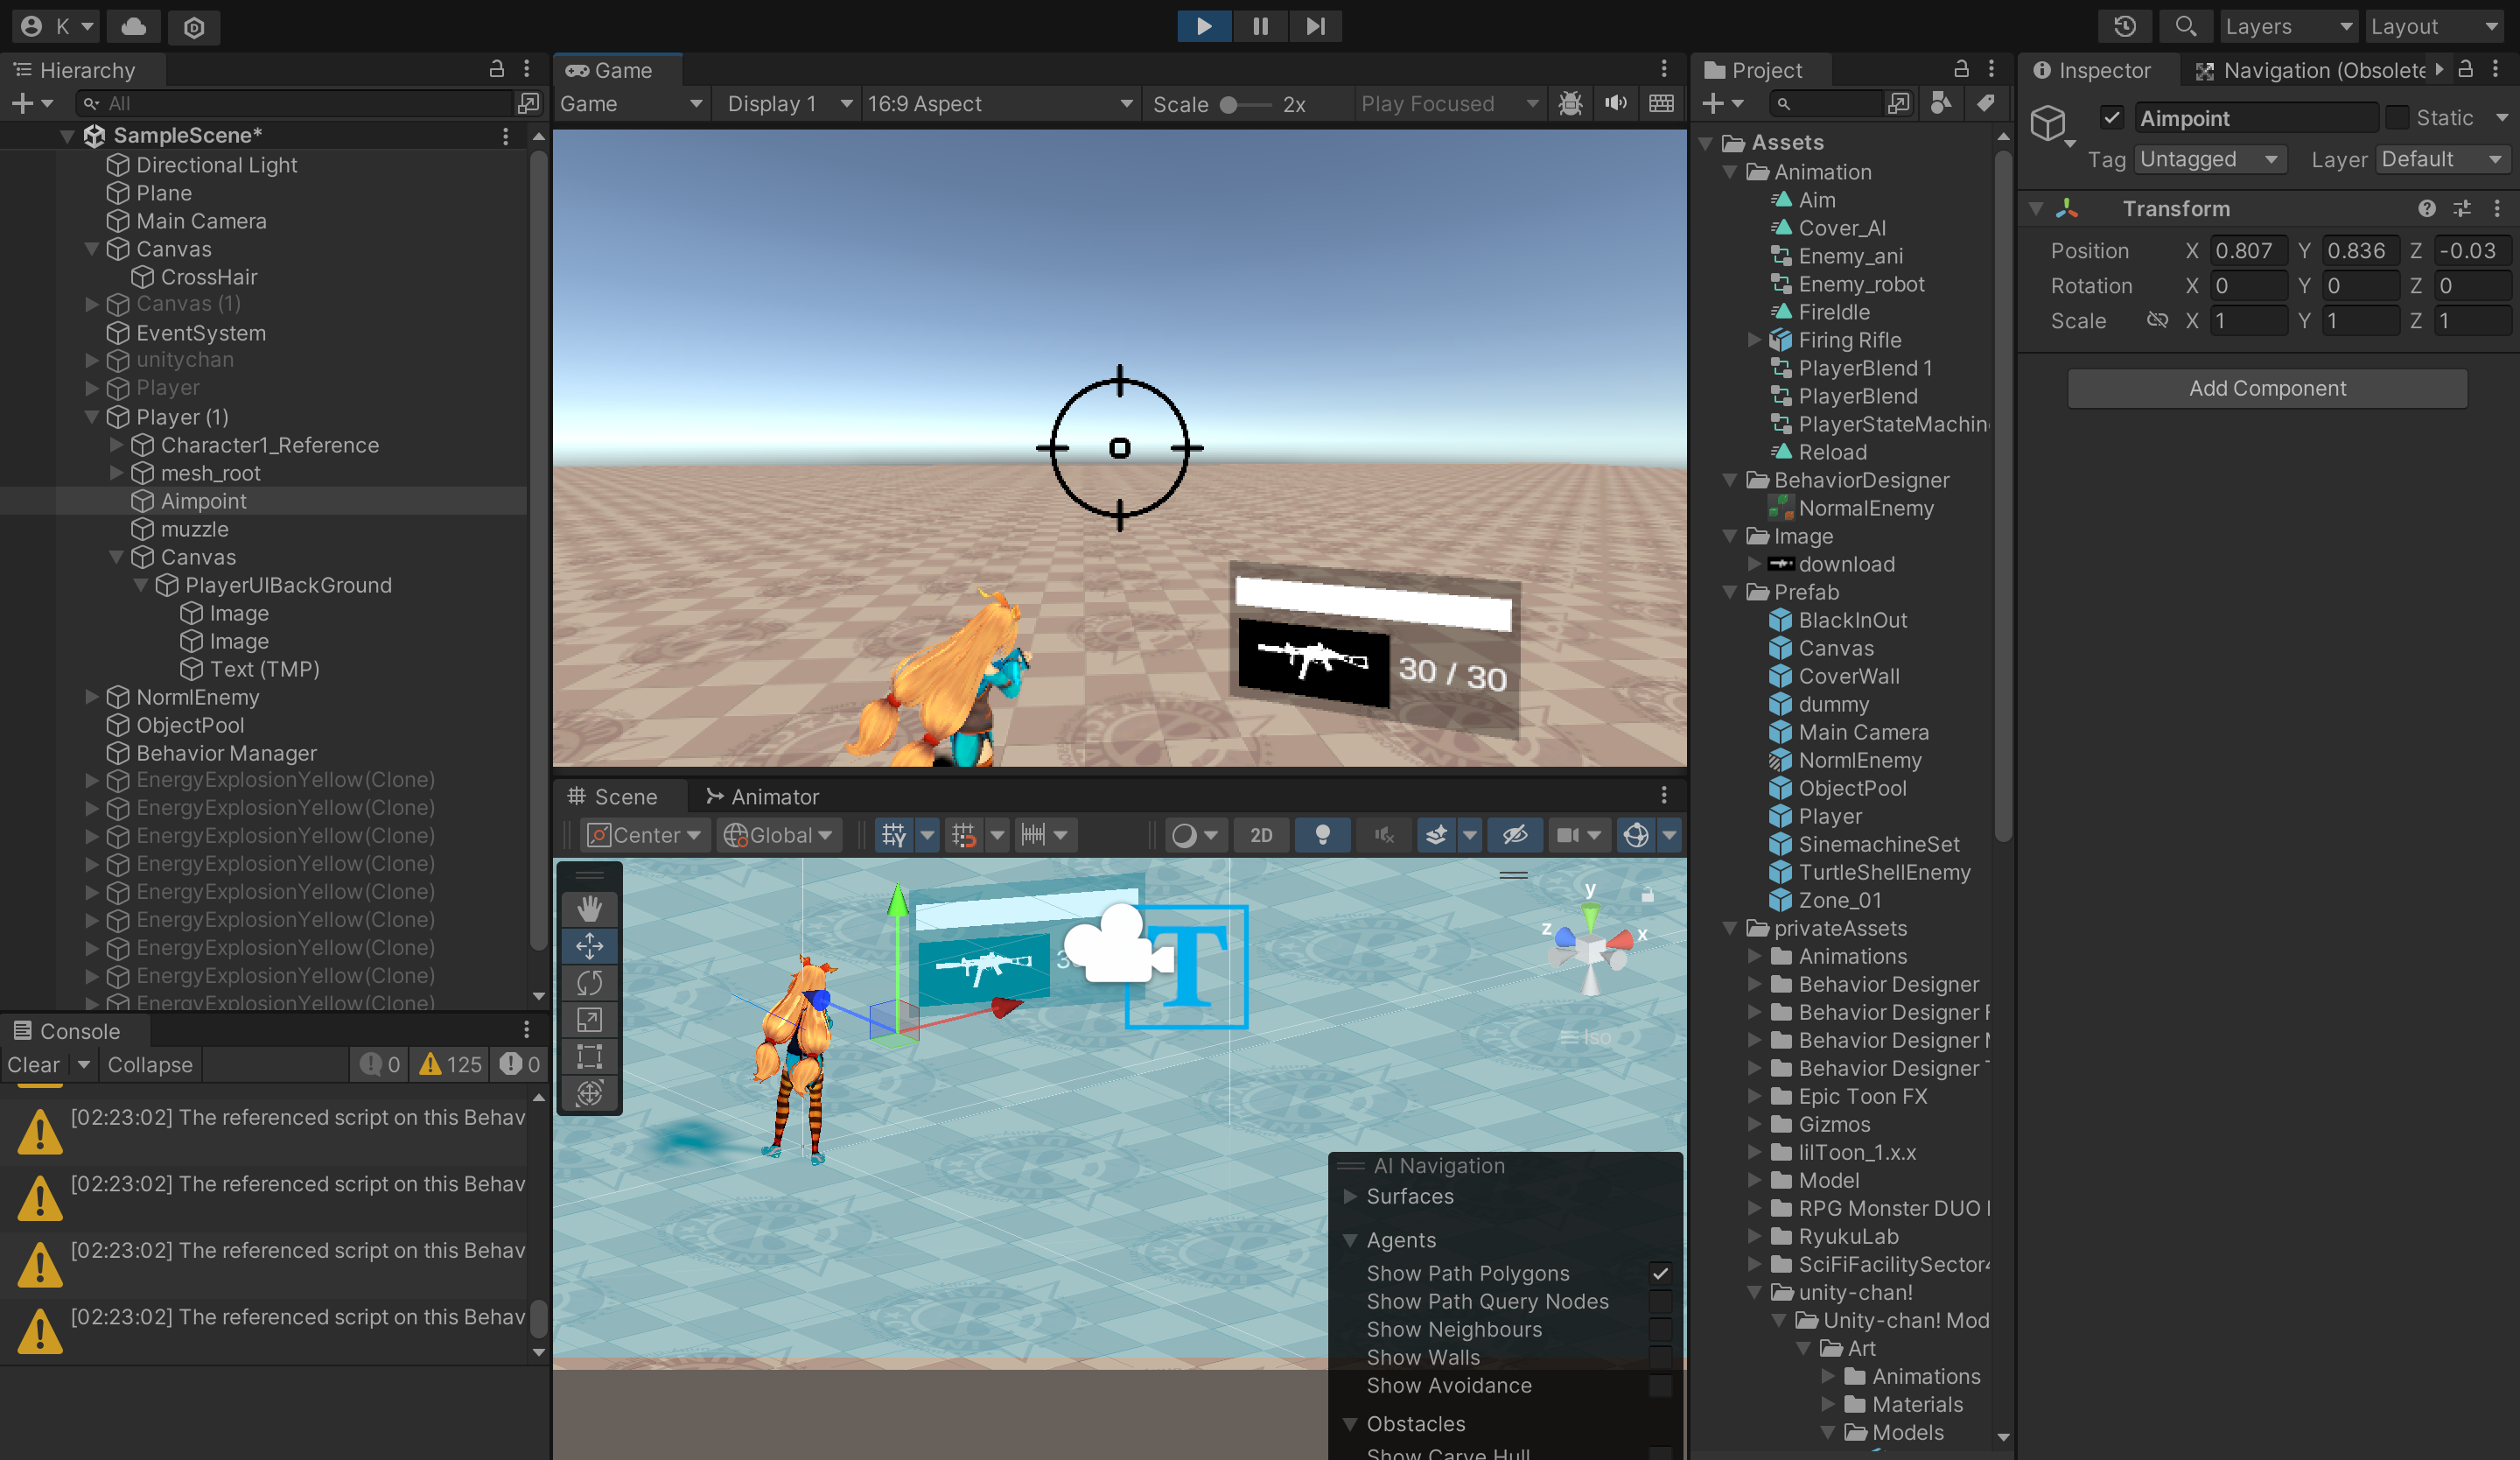Image resolution: width=2520 pixels, height=1460 pixels.
Task: Toggle the Scale constrained proportions link icon
Action: click(2158, 320)
